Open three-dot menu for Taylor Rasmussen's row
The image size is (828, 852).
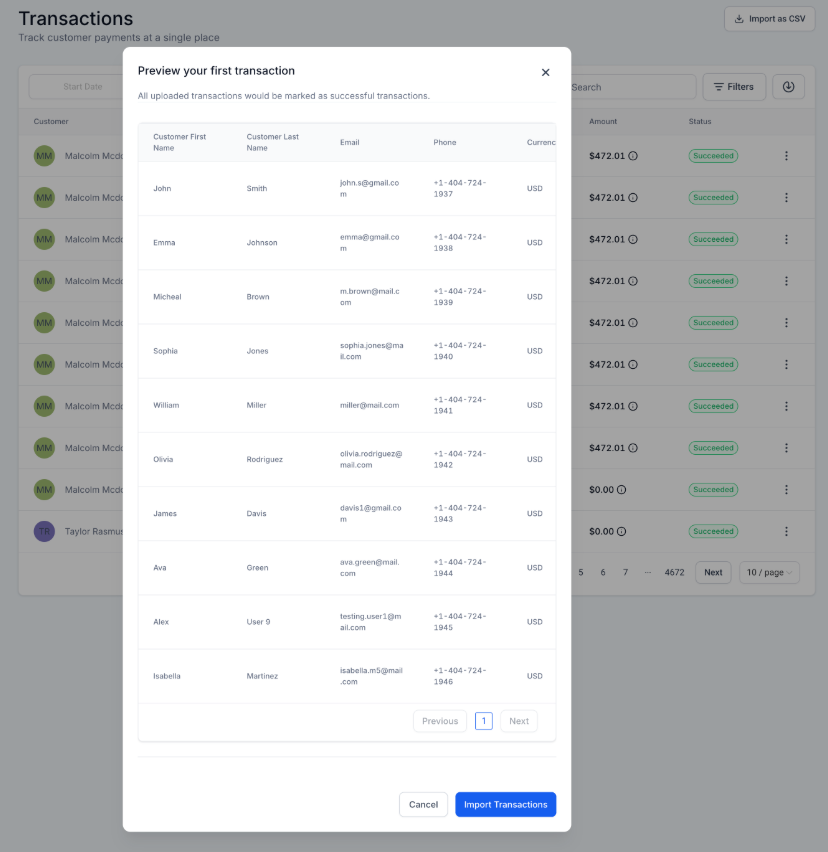tap(786, 532)
